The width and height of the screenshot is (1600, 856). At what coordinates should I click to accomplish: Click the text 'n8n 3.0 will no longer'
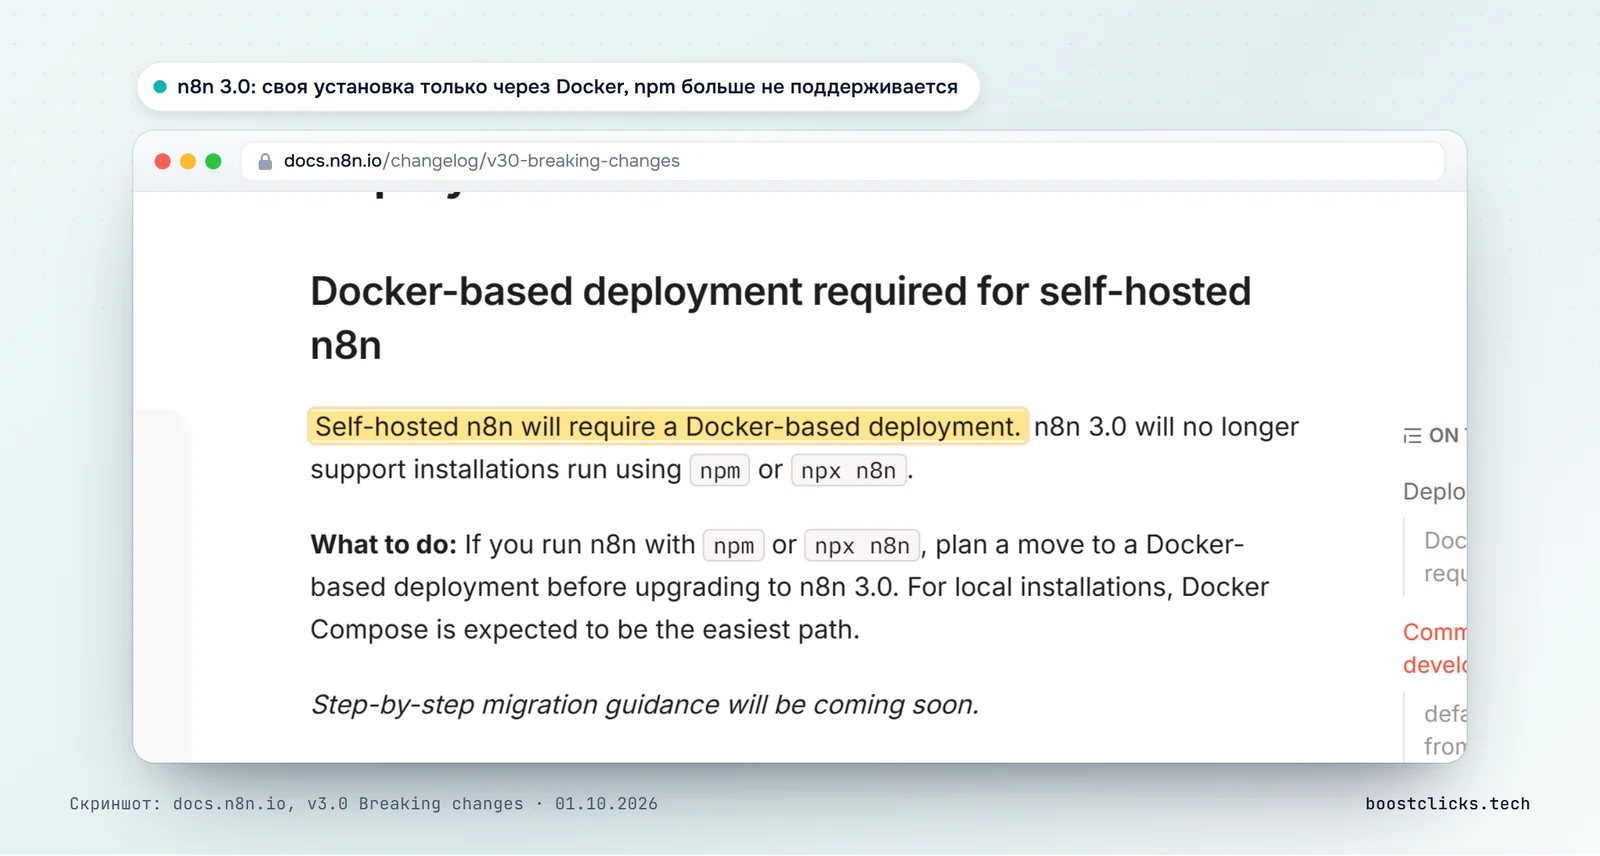1166,427
